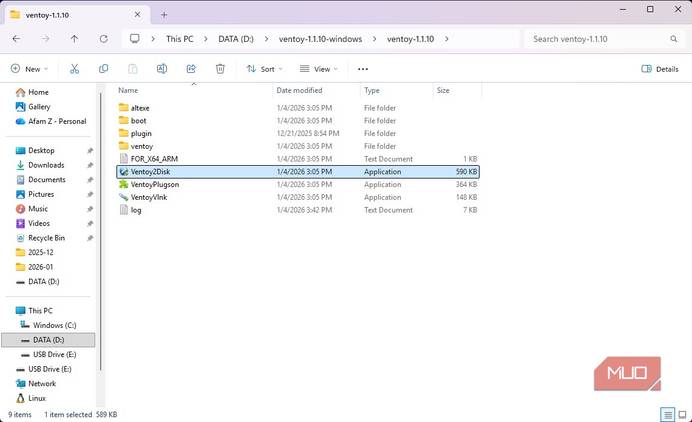Open Afam Z - Personal OneDrive
Image resolution: width=692 pixels, height=422 pixels.
pos(57,121)
